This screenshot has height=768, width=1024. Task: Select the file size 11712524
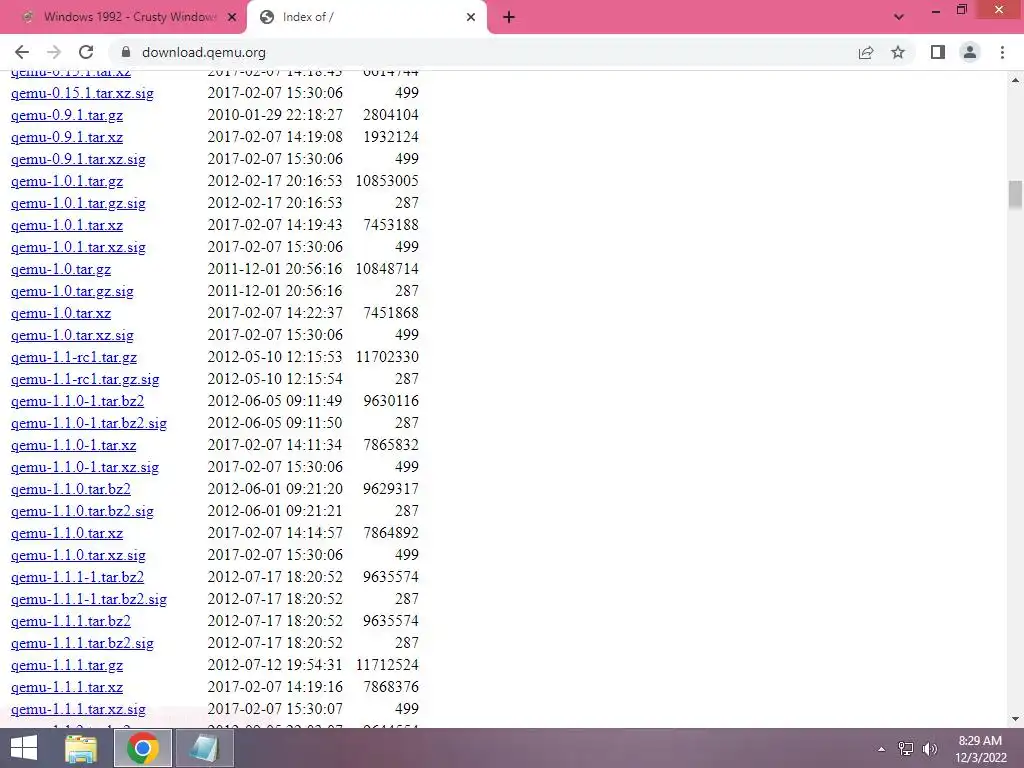[x=387, y=665]
